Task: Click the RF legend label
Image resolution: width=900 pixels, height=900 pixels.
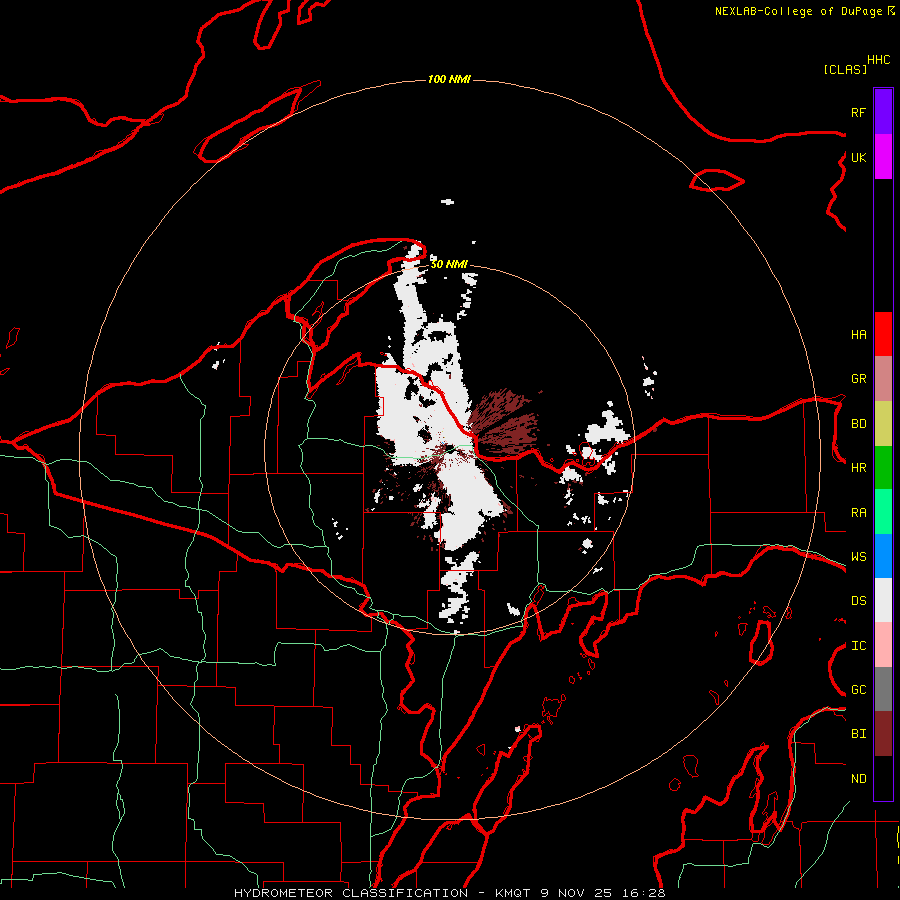Action: (x=859, y=113)
